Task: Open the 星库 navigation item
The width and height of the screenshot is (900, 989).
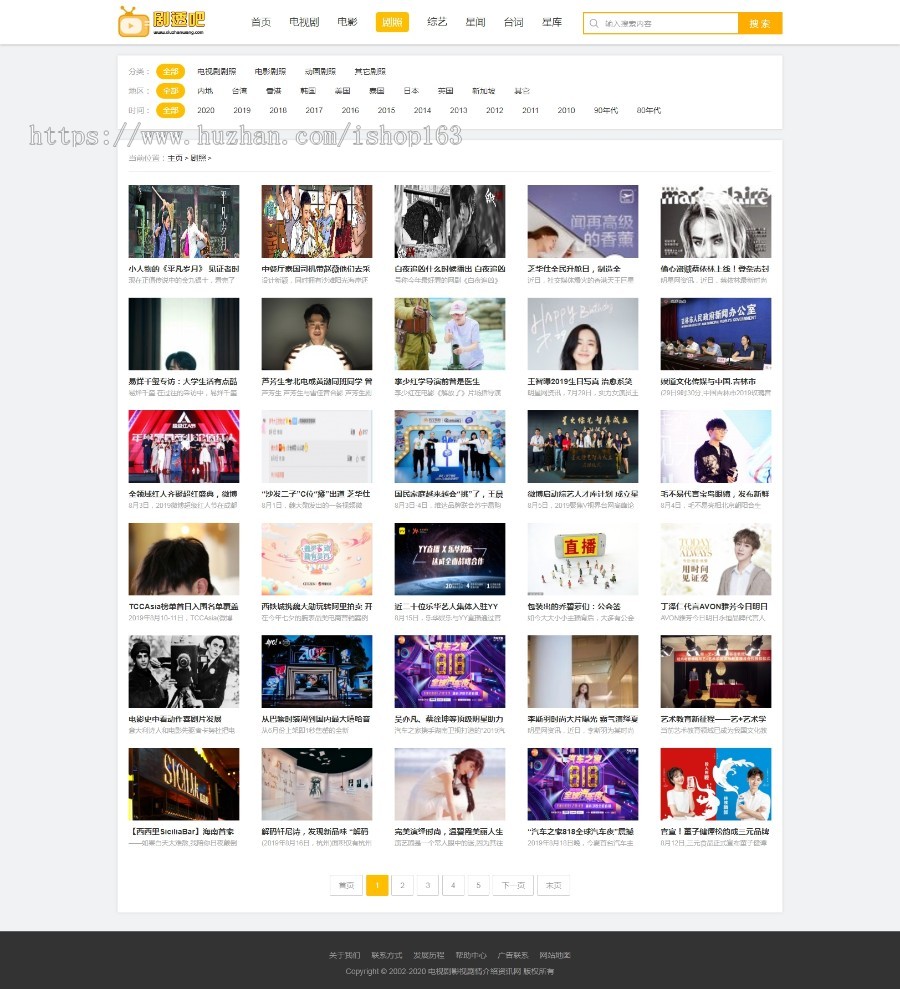Action: [552, 22]
